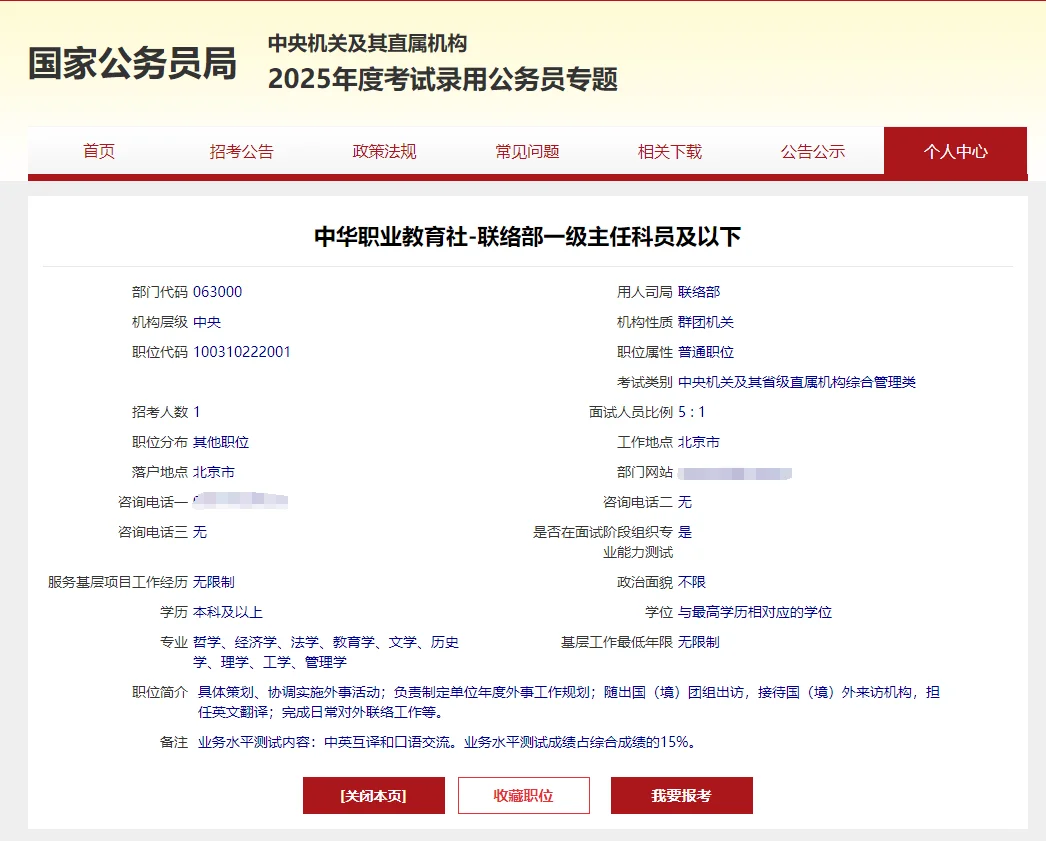
Task: Open the 常见问题 tab
Action: tap(527, 151)
